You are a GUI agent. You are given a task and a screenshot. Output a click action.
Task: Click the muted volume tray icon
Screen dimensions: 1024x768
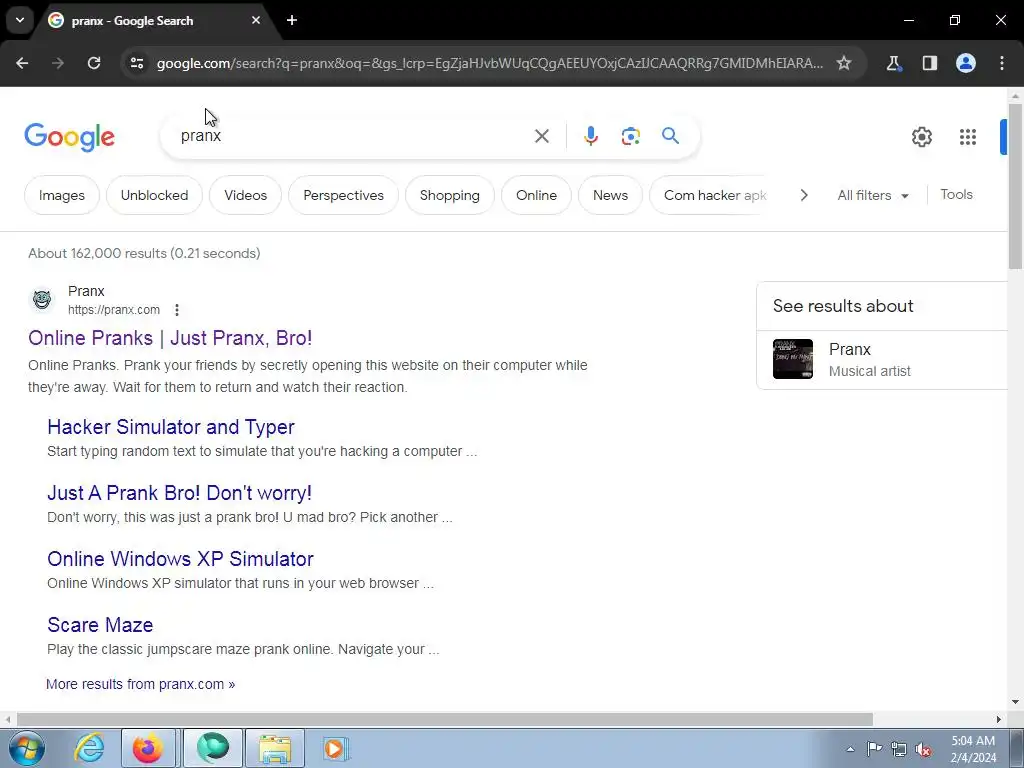[x=923, y=749]
